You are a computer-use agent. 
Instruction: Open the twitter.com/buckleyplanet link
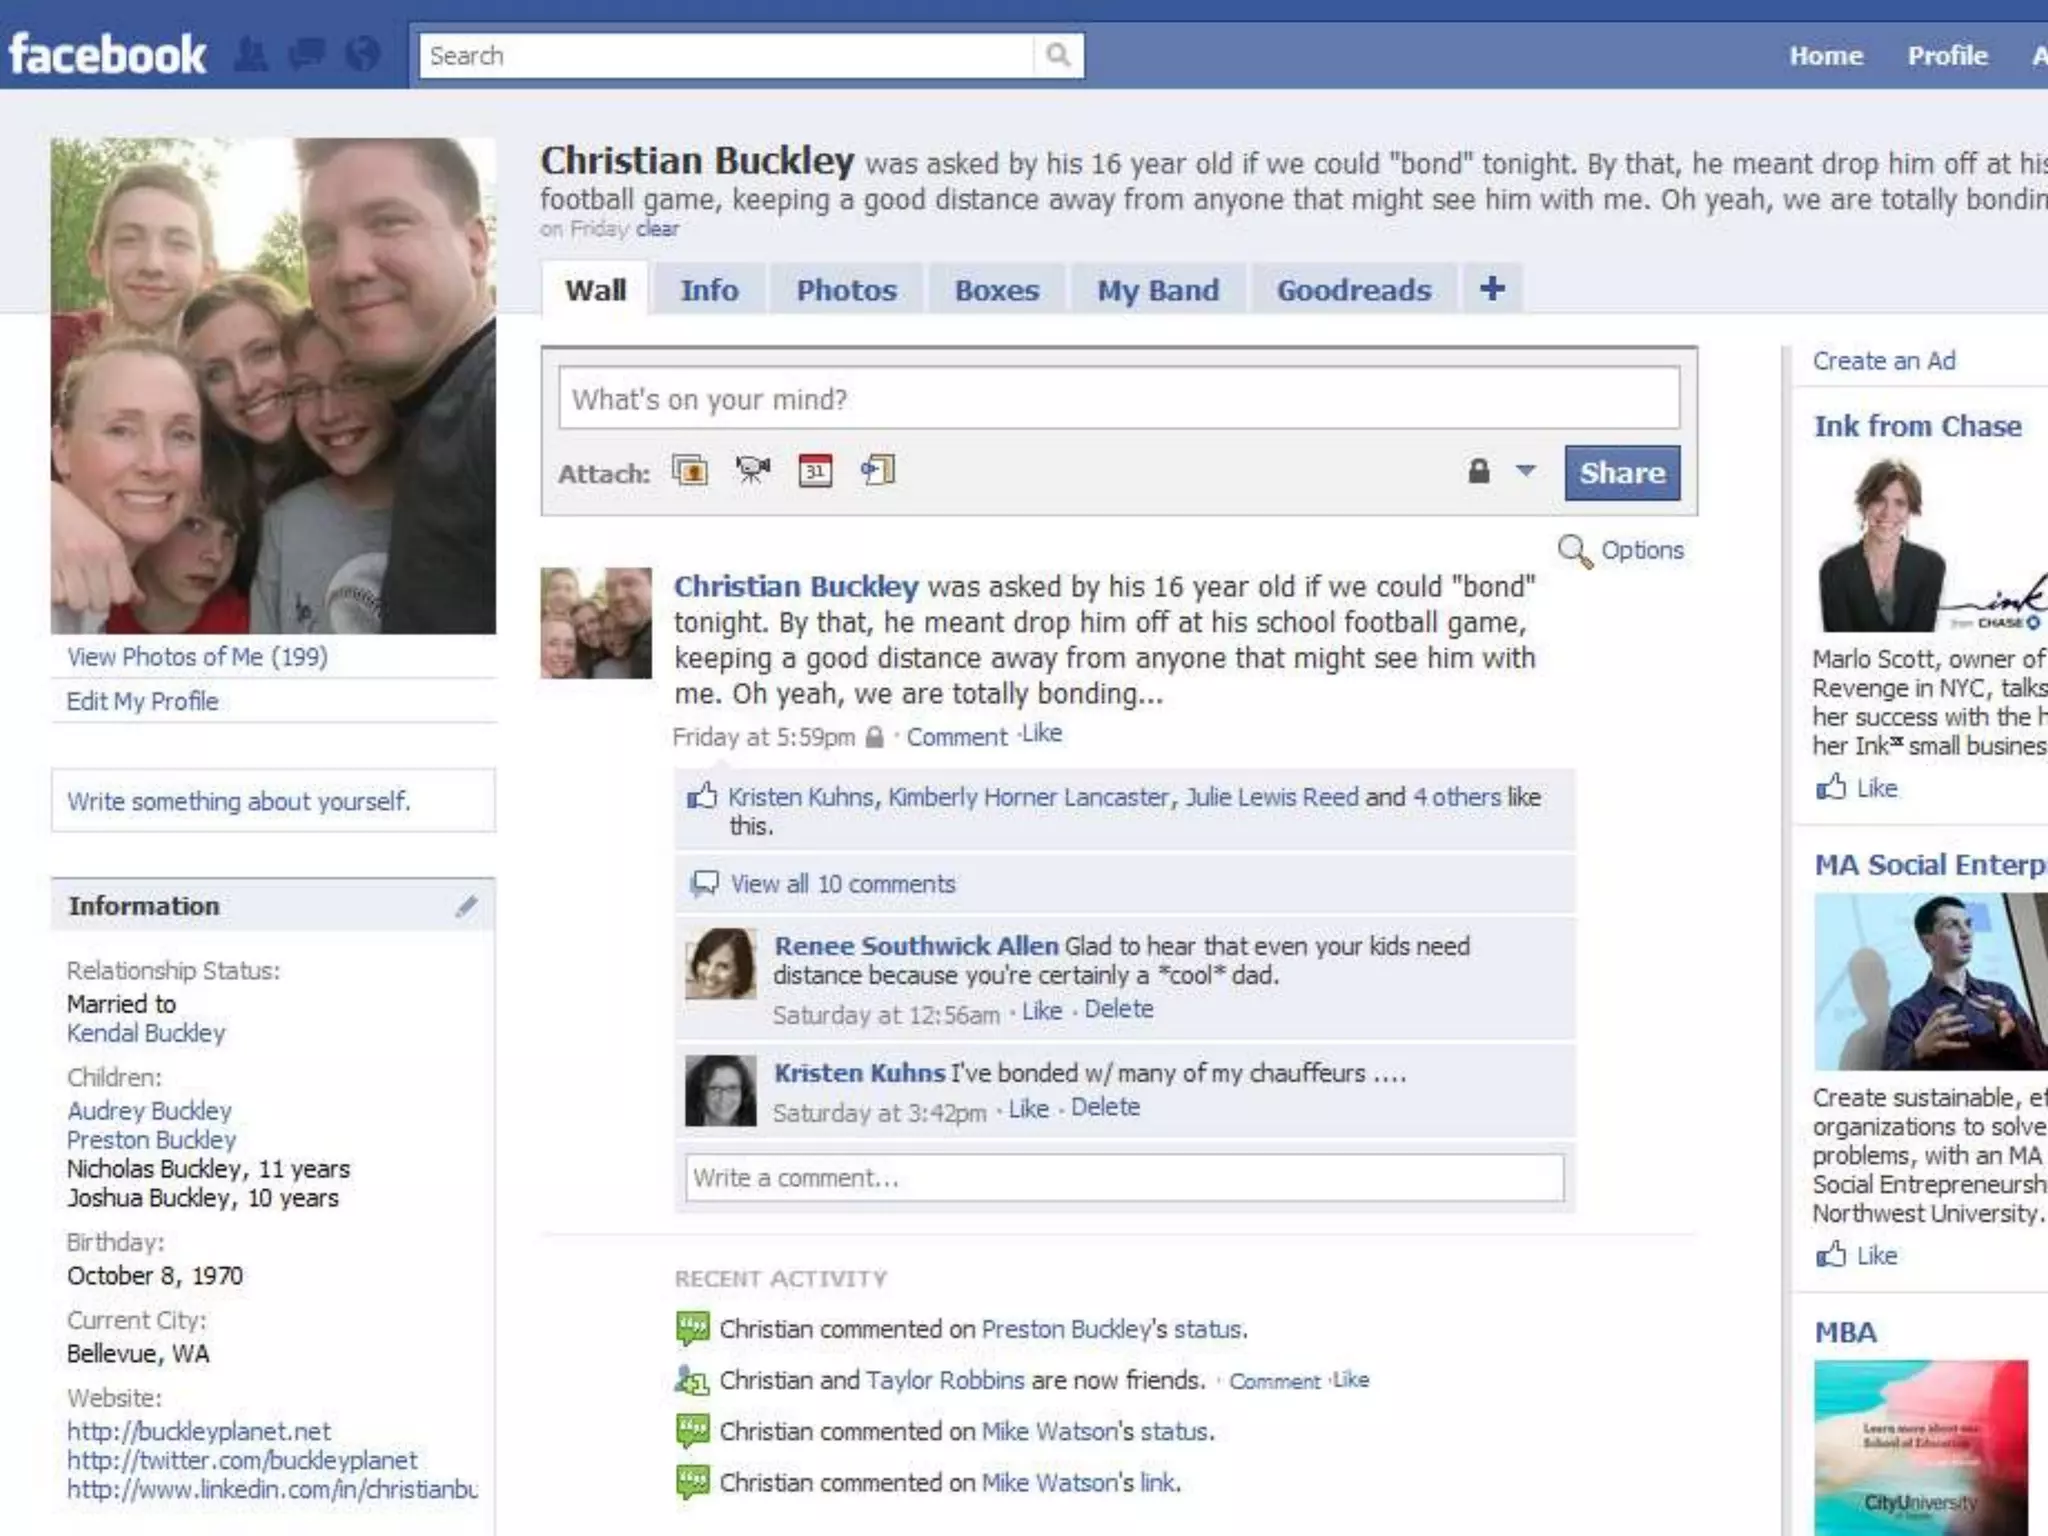242,1460
